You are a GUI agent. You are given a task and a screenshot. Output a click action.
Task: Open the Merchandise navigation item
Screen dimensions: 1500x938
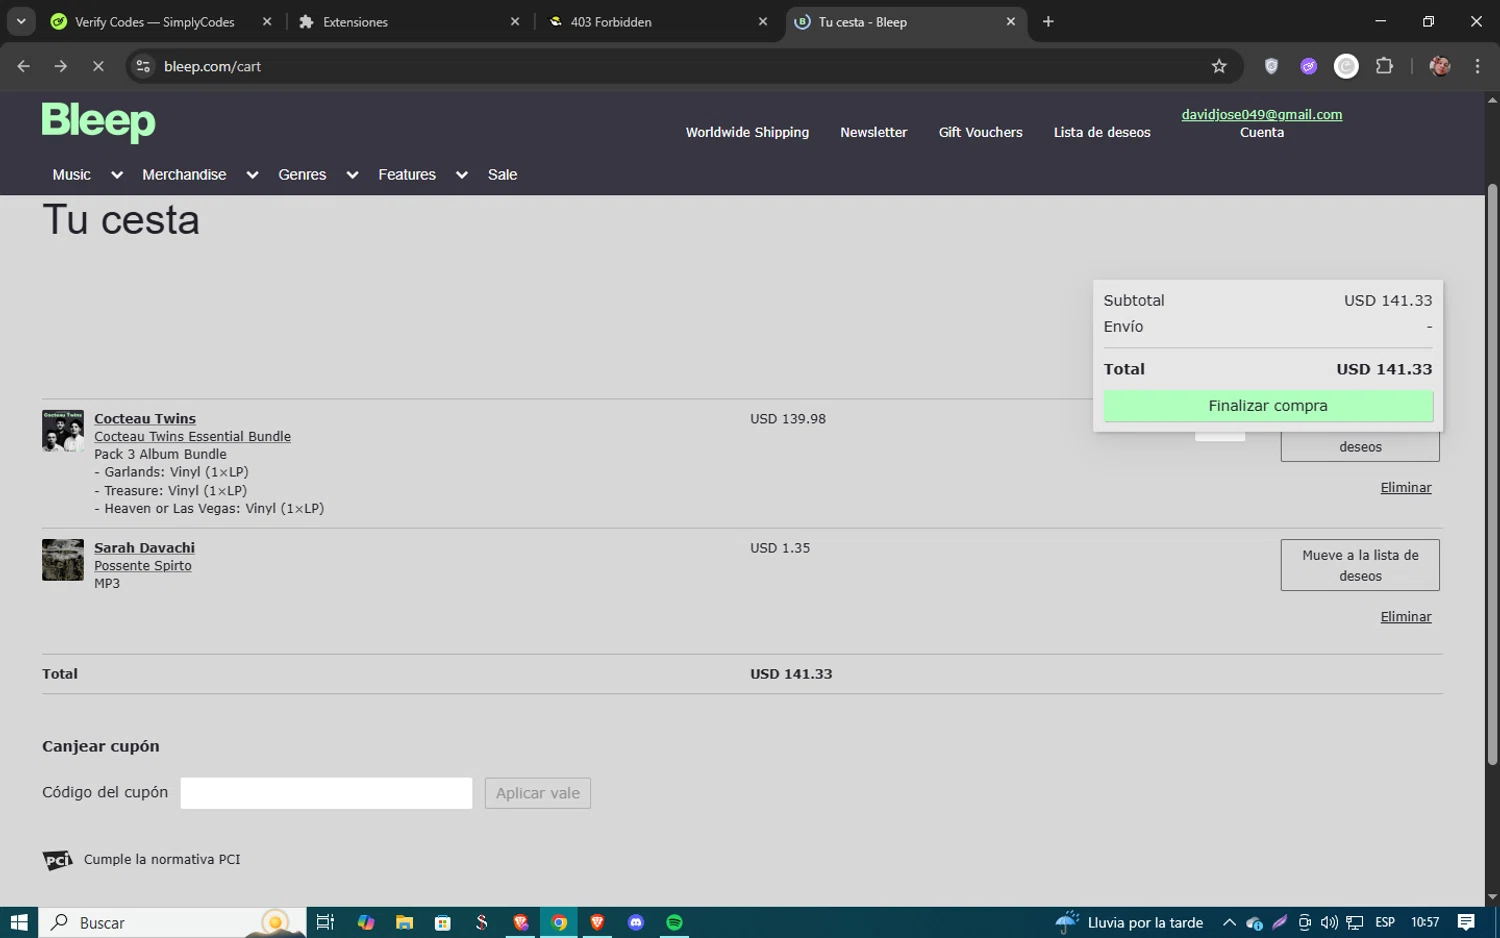184,174
